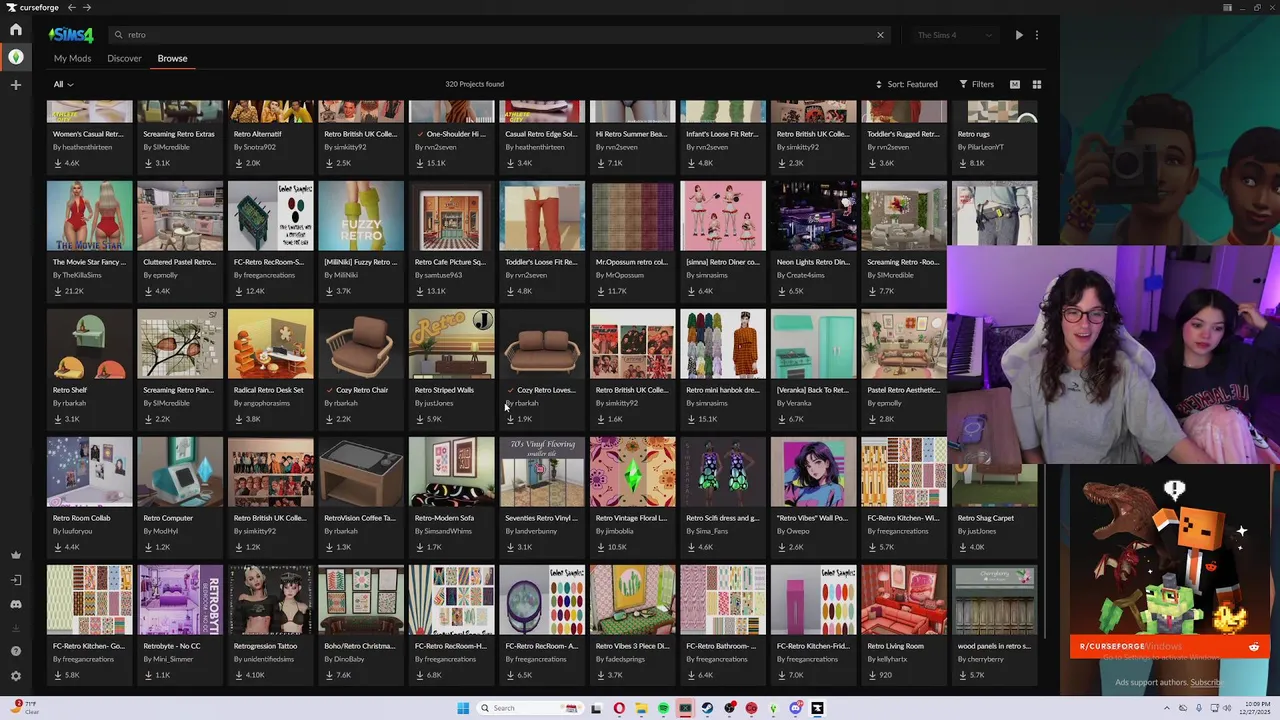Open "Retro Vibes" Wall Po thumbnail
1280x720 pixels.
tap(813, 471)
